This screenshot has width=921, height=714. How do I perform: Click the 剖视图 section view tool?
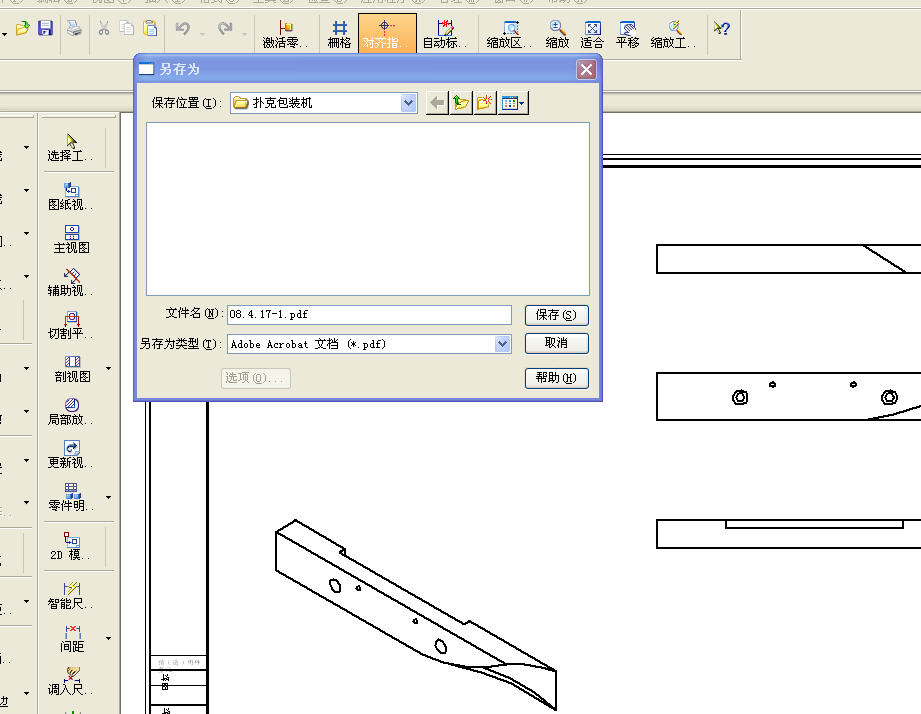pos(72,368)
